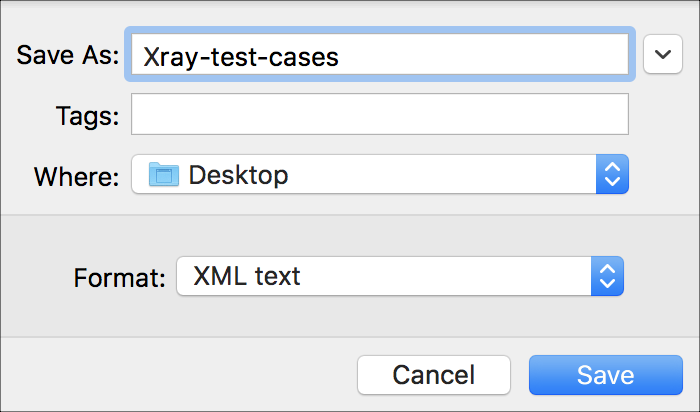
Task: Click the Save button
Action: (605, 375)
